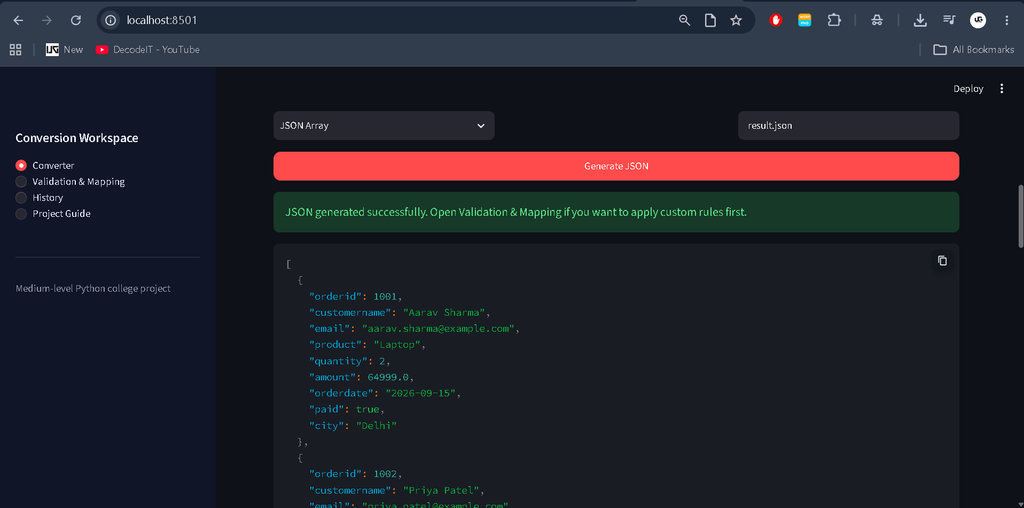The image size is (1024, 508).
Task: Click the localhost:8501 address bar
Action: (x=162, y=20)
